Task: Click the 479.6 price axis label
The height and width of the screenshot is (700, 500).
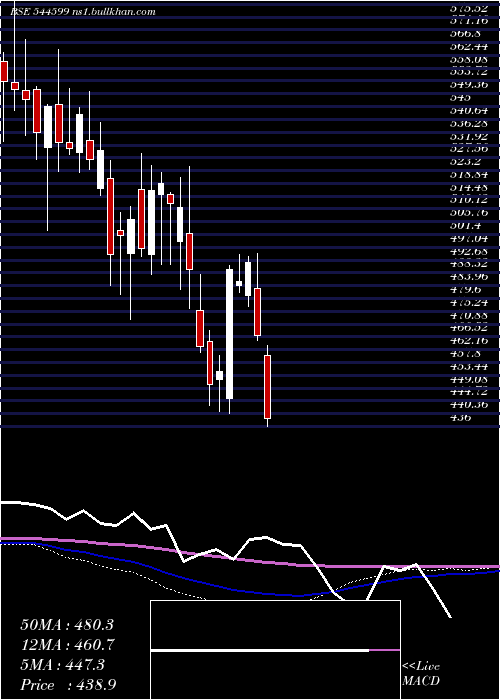Action: (x=465, y=289)
